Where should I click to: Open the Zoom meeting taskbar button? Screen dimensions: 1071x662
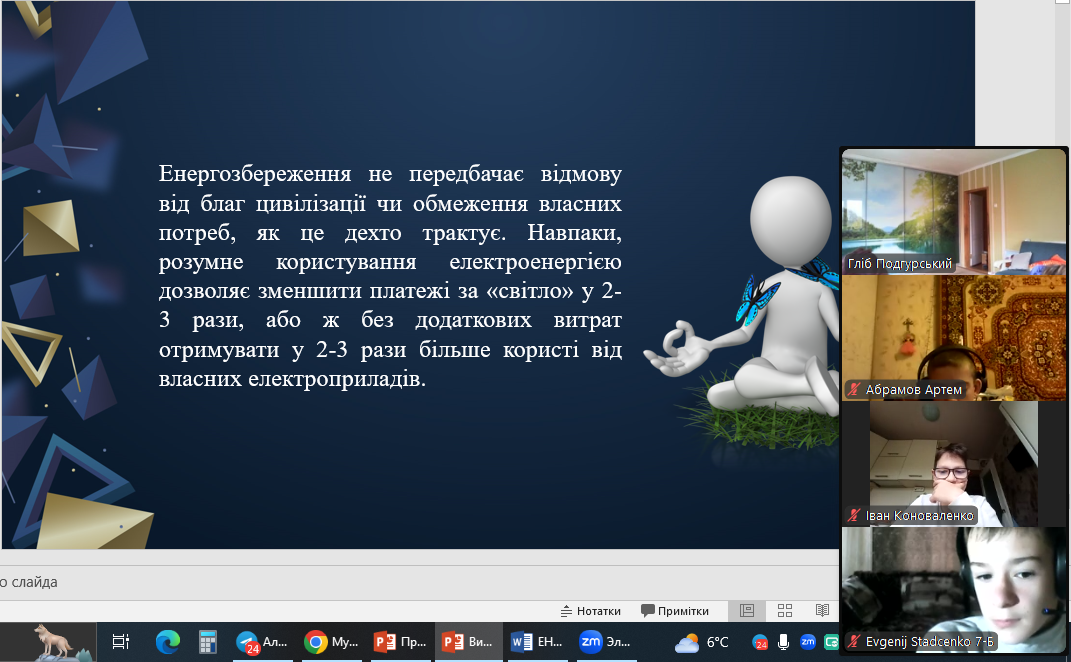click(x=605, y=642)
